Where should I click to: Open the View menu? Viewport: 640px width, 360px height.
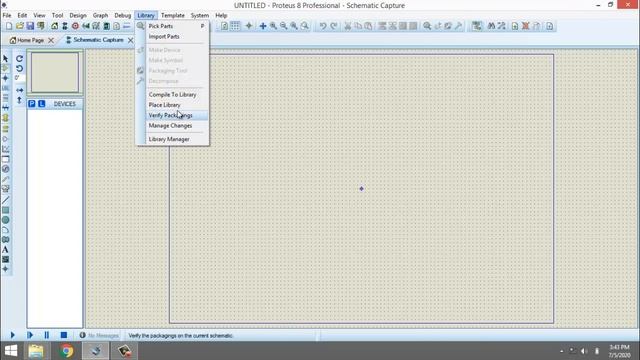(39, 15)
